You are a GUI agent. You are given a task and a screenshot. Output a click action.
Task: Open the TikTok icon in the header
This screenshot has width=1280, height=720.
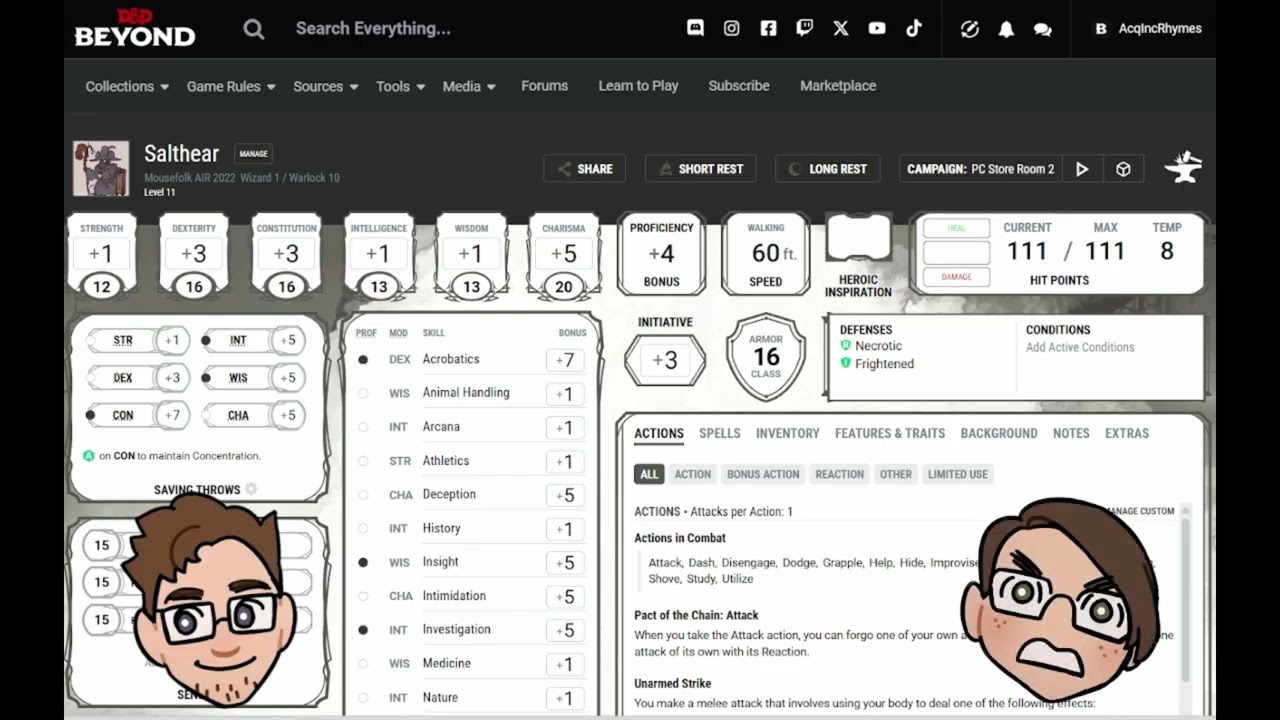(x=914, y=29)
